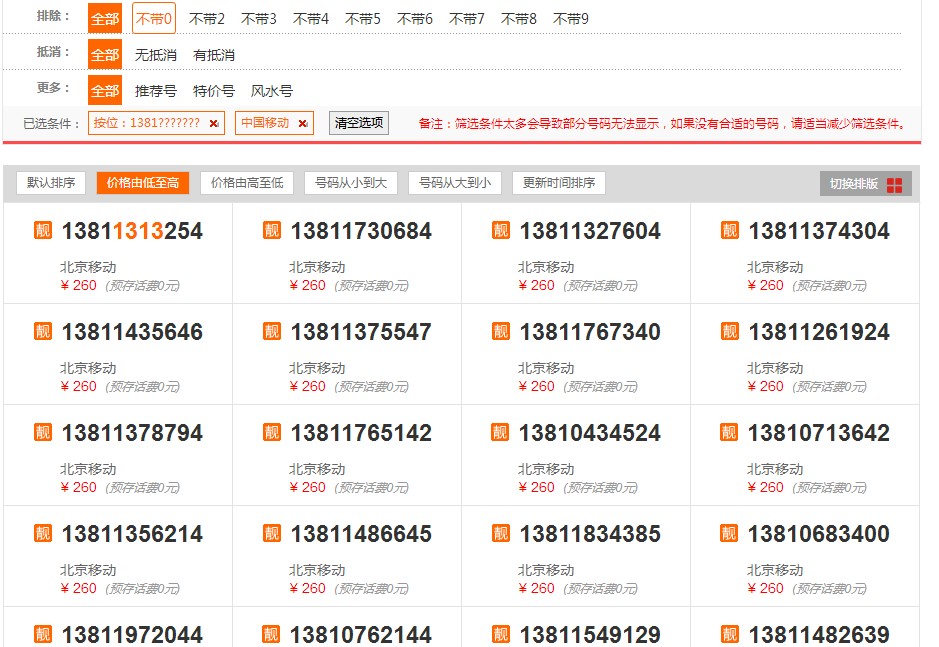The height and width of the screenshot is (647, 939).
Task: Sort by 更新时间排序
Action: click(x=559, y=183)
